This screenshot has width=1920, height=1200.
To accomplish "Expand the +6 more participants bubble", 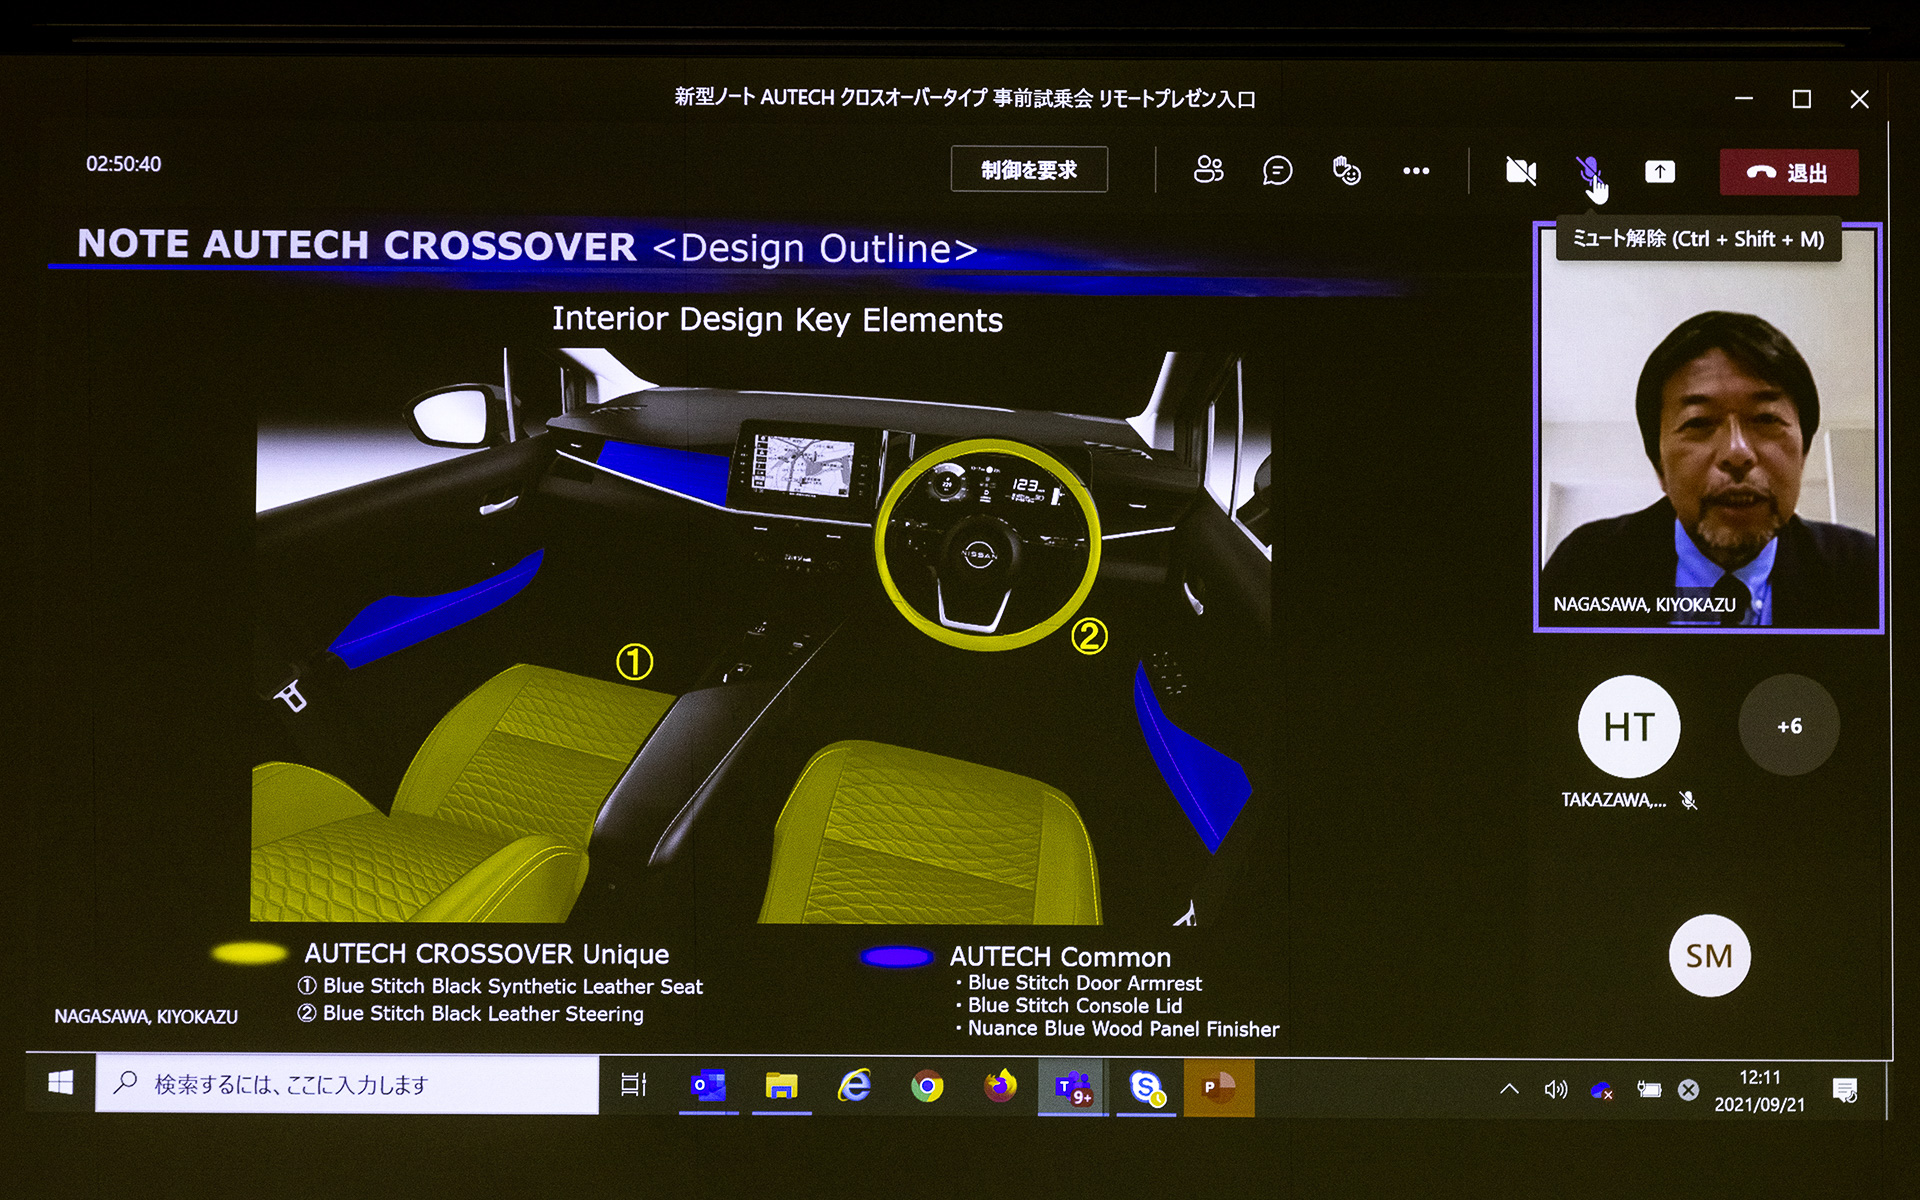I will [1789, 727].
